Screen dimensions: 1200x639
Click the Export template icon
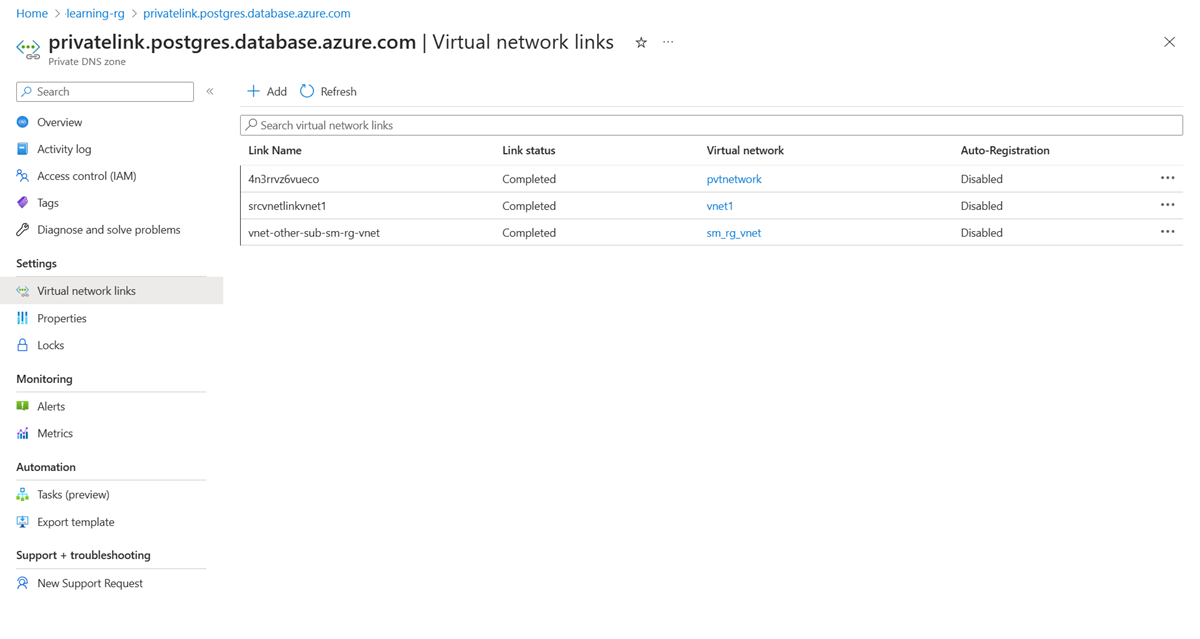pyautogui.click(x=23, y=522)
